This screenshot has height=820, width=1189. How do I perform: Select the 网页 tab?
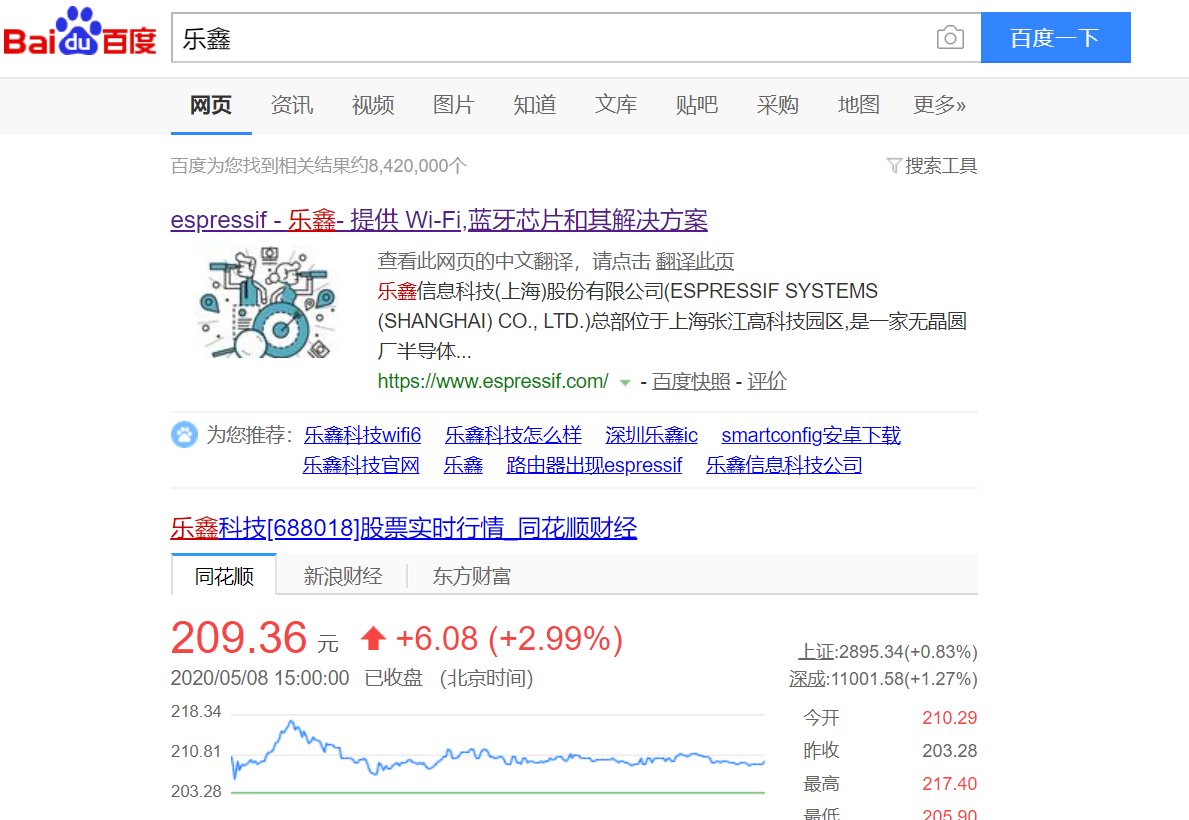[x=211, y=105]
